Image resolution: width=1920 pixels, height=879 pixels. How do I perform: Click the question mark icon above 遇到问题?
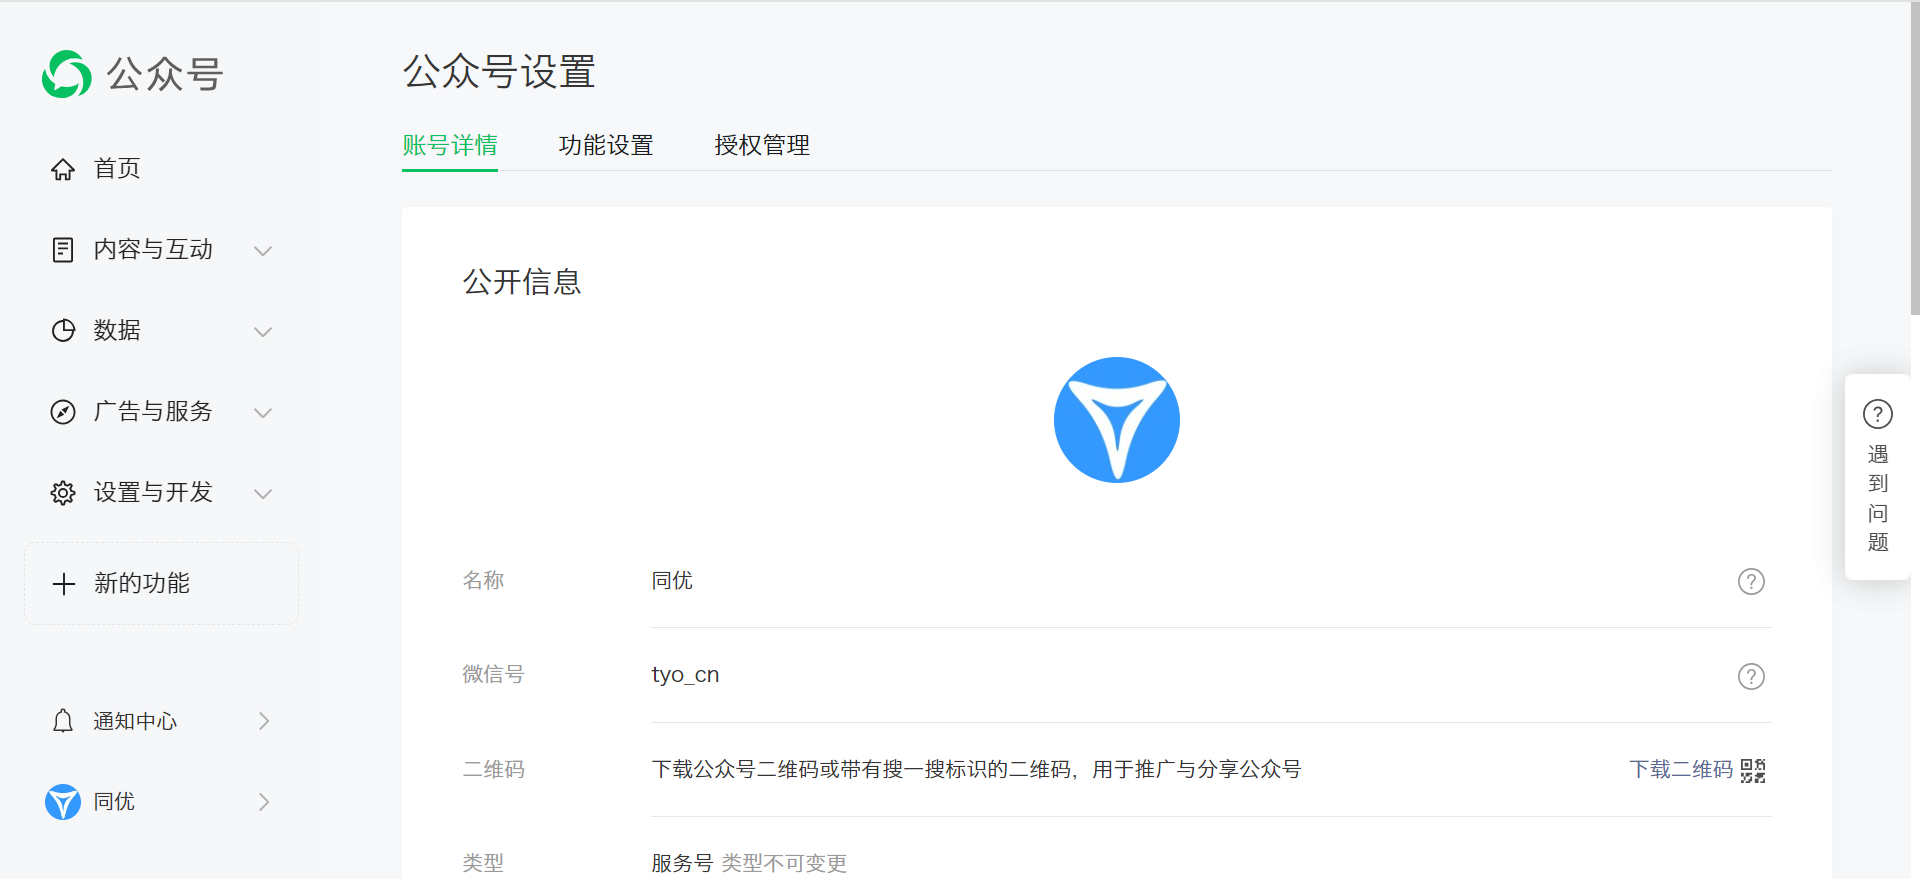pos(1878,414)
